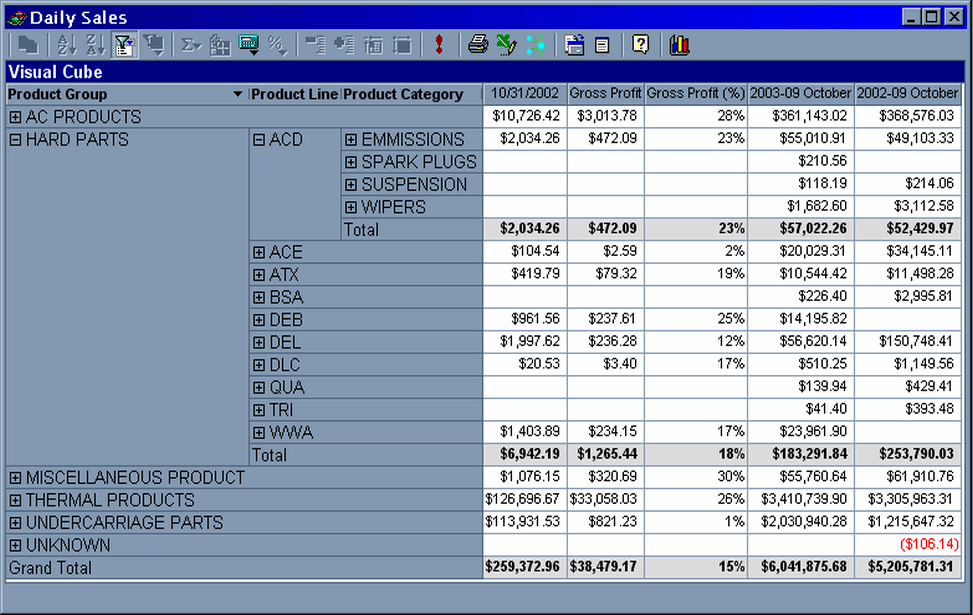Expand the AC PRODUCTS group
This screenshot has width=973, height=615.
(x=15, y=117)
